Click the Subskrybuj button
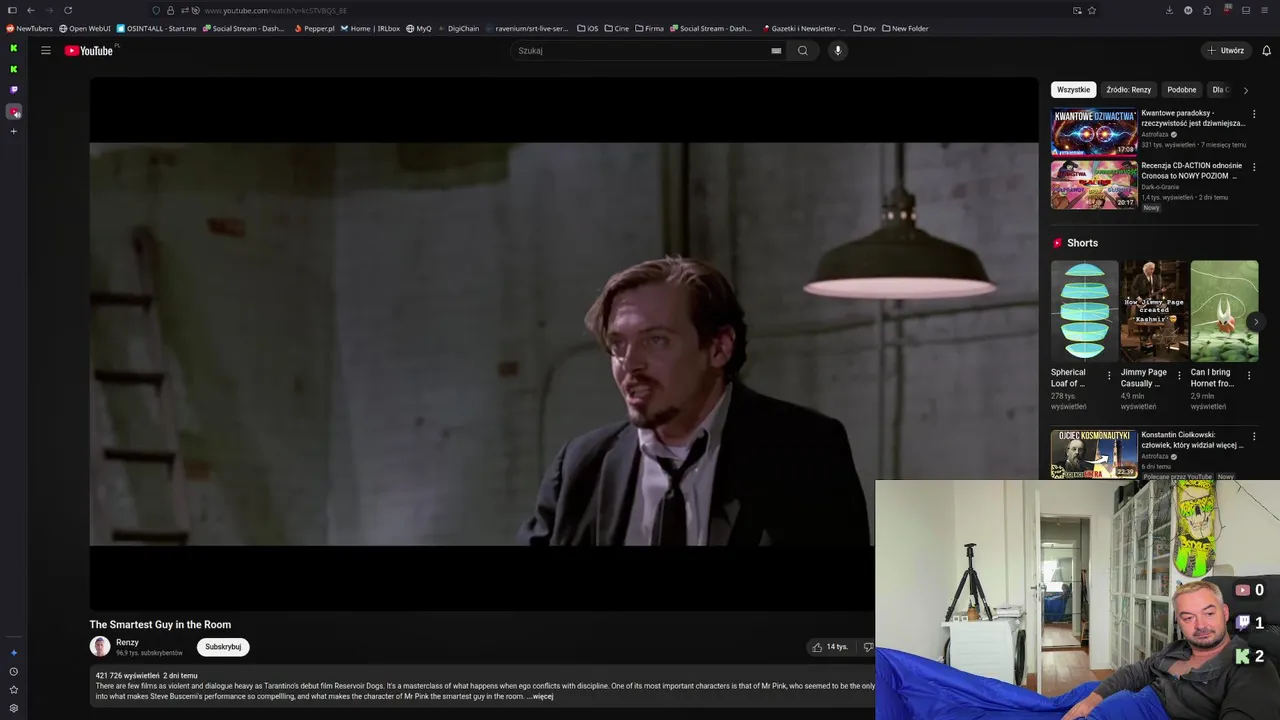Screen dimensions: 1280x720 (223, 647)
